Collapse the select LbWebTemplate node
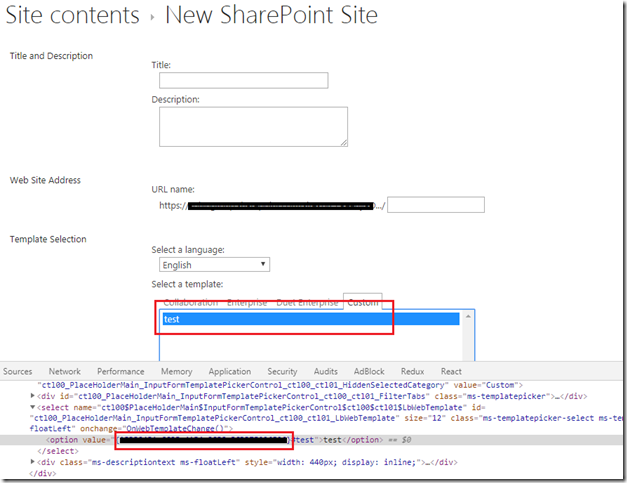 coord(32,407)
